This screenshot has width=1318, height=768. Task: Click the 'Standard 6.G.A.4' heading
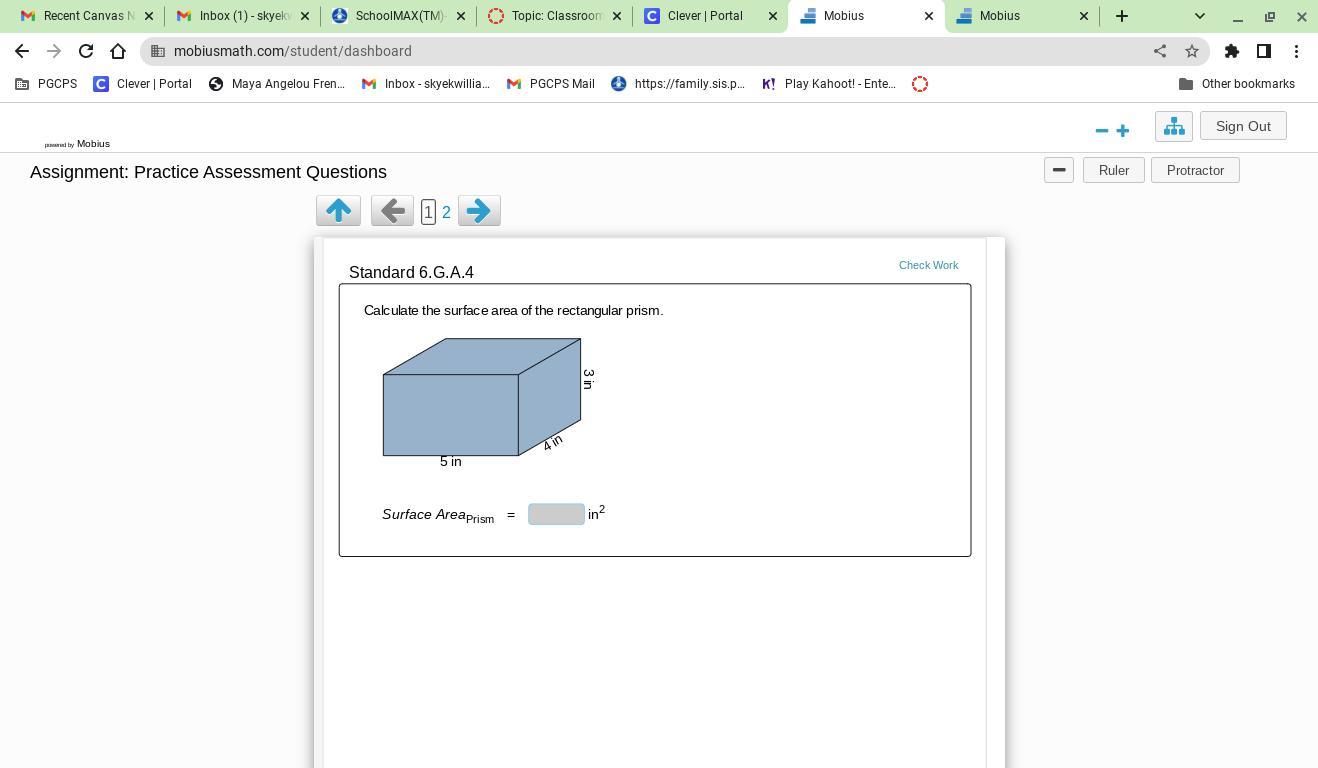411,272
